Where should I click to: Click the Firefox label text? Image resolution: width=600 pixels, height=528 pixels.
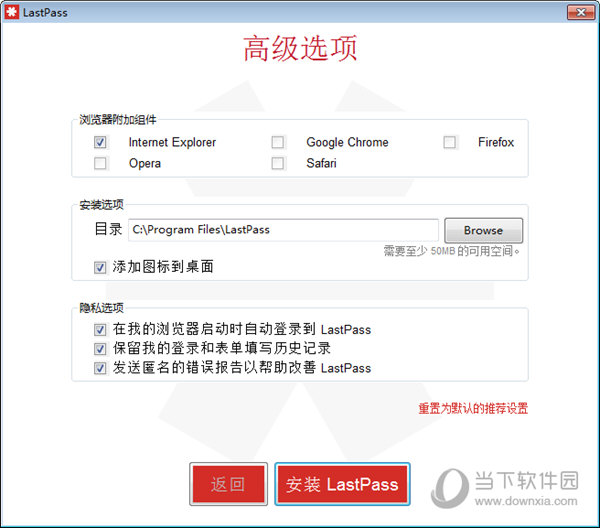496,142
